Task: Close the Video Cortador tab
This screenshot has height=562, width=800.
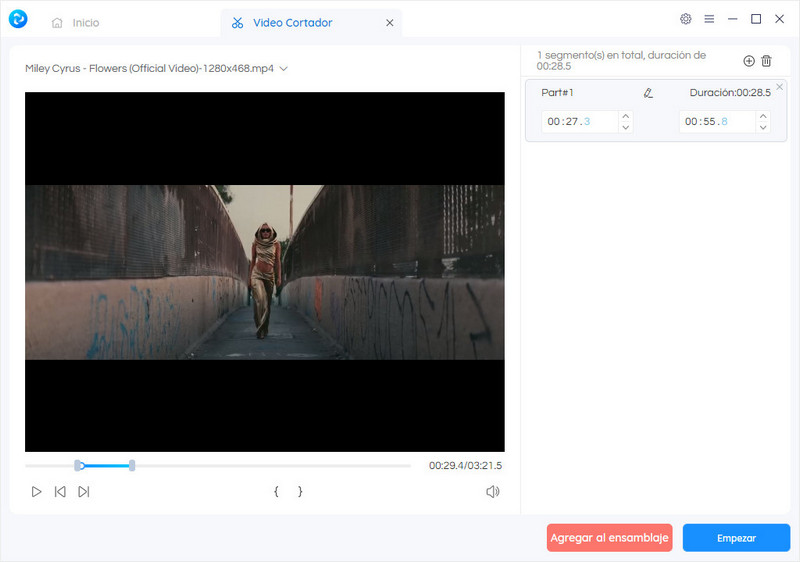Action: (389, 23)
